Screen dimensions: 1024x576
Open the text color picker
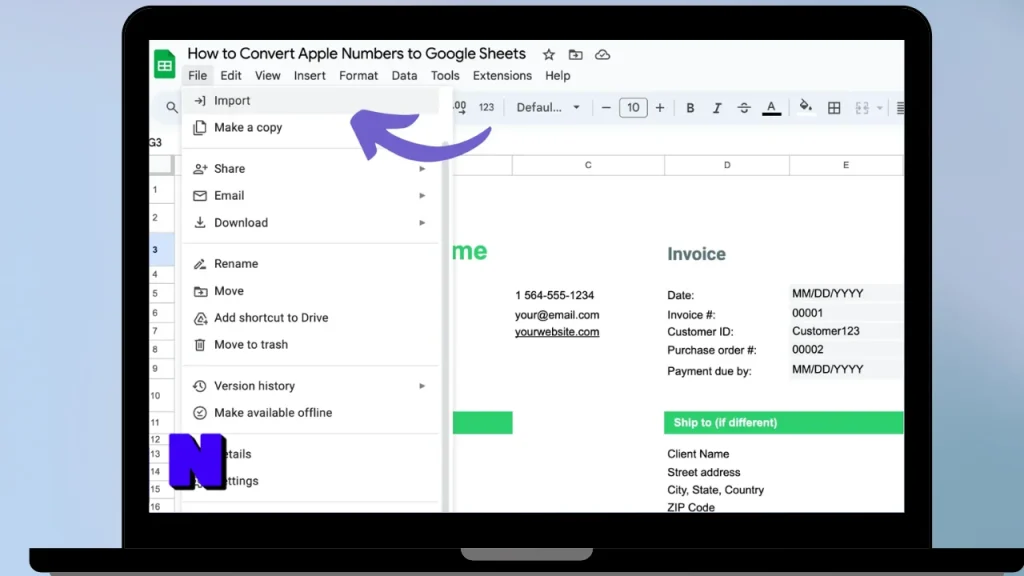[x=771, y=108]
